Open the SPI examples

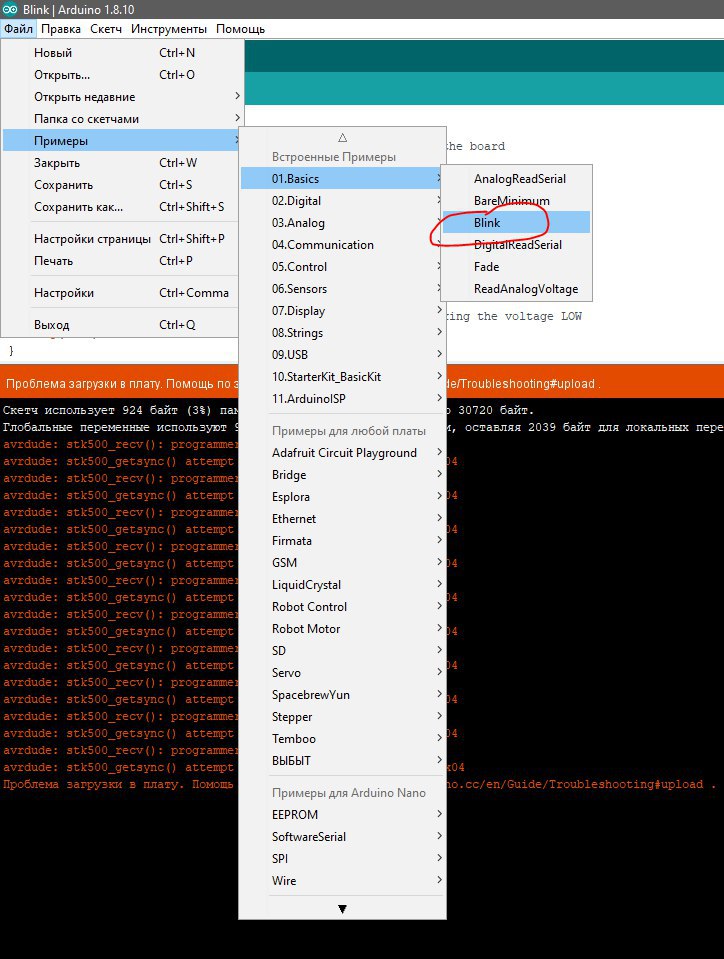(x=342, y=859)
